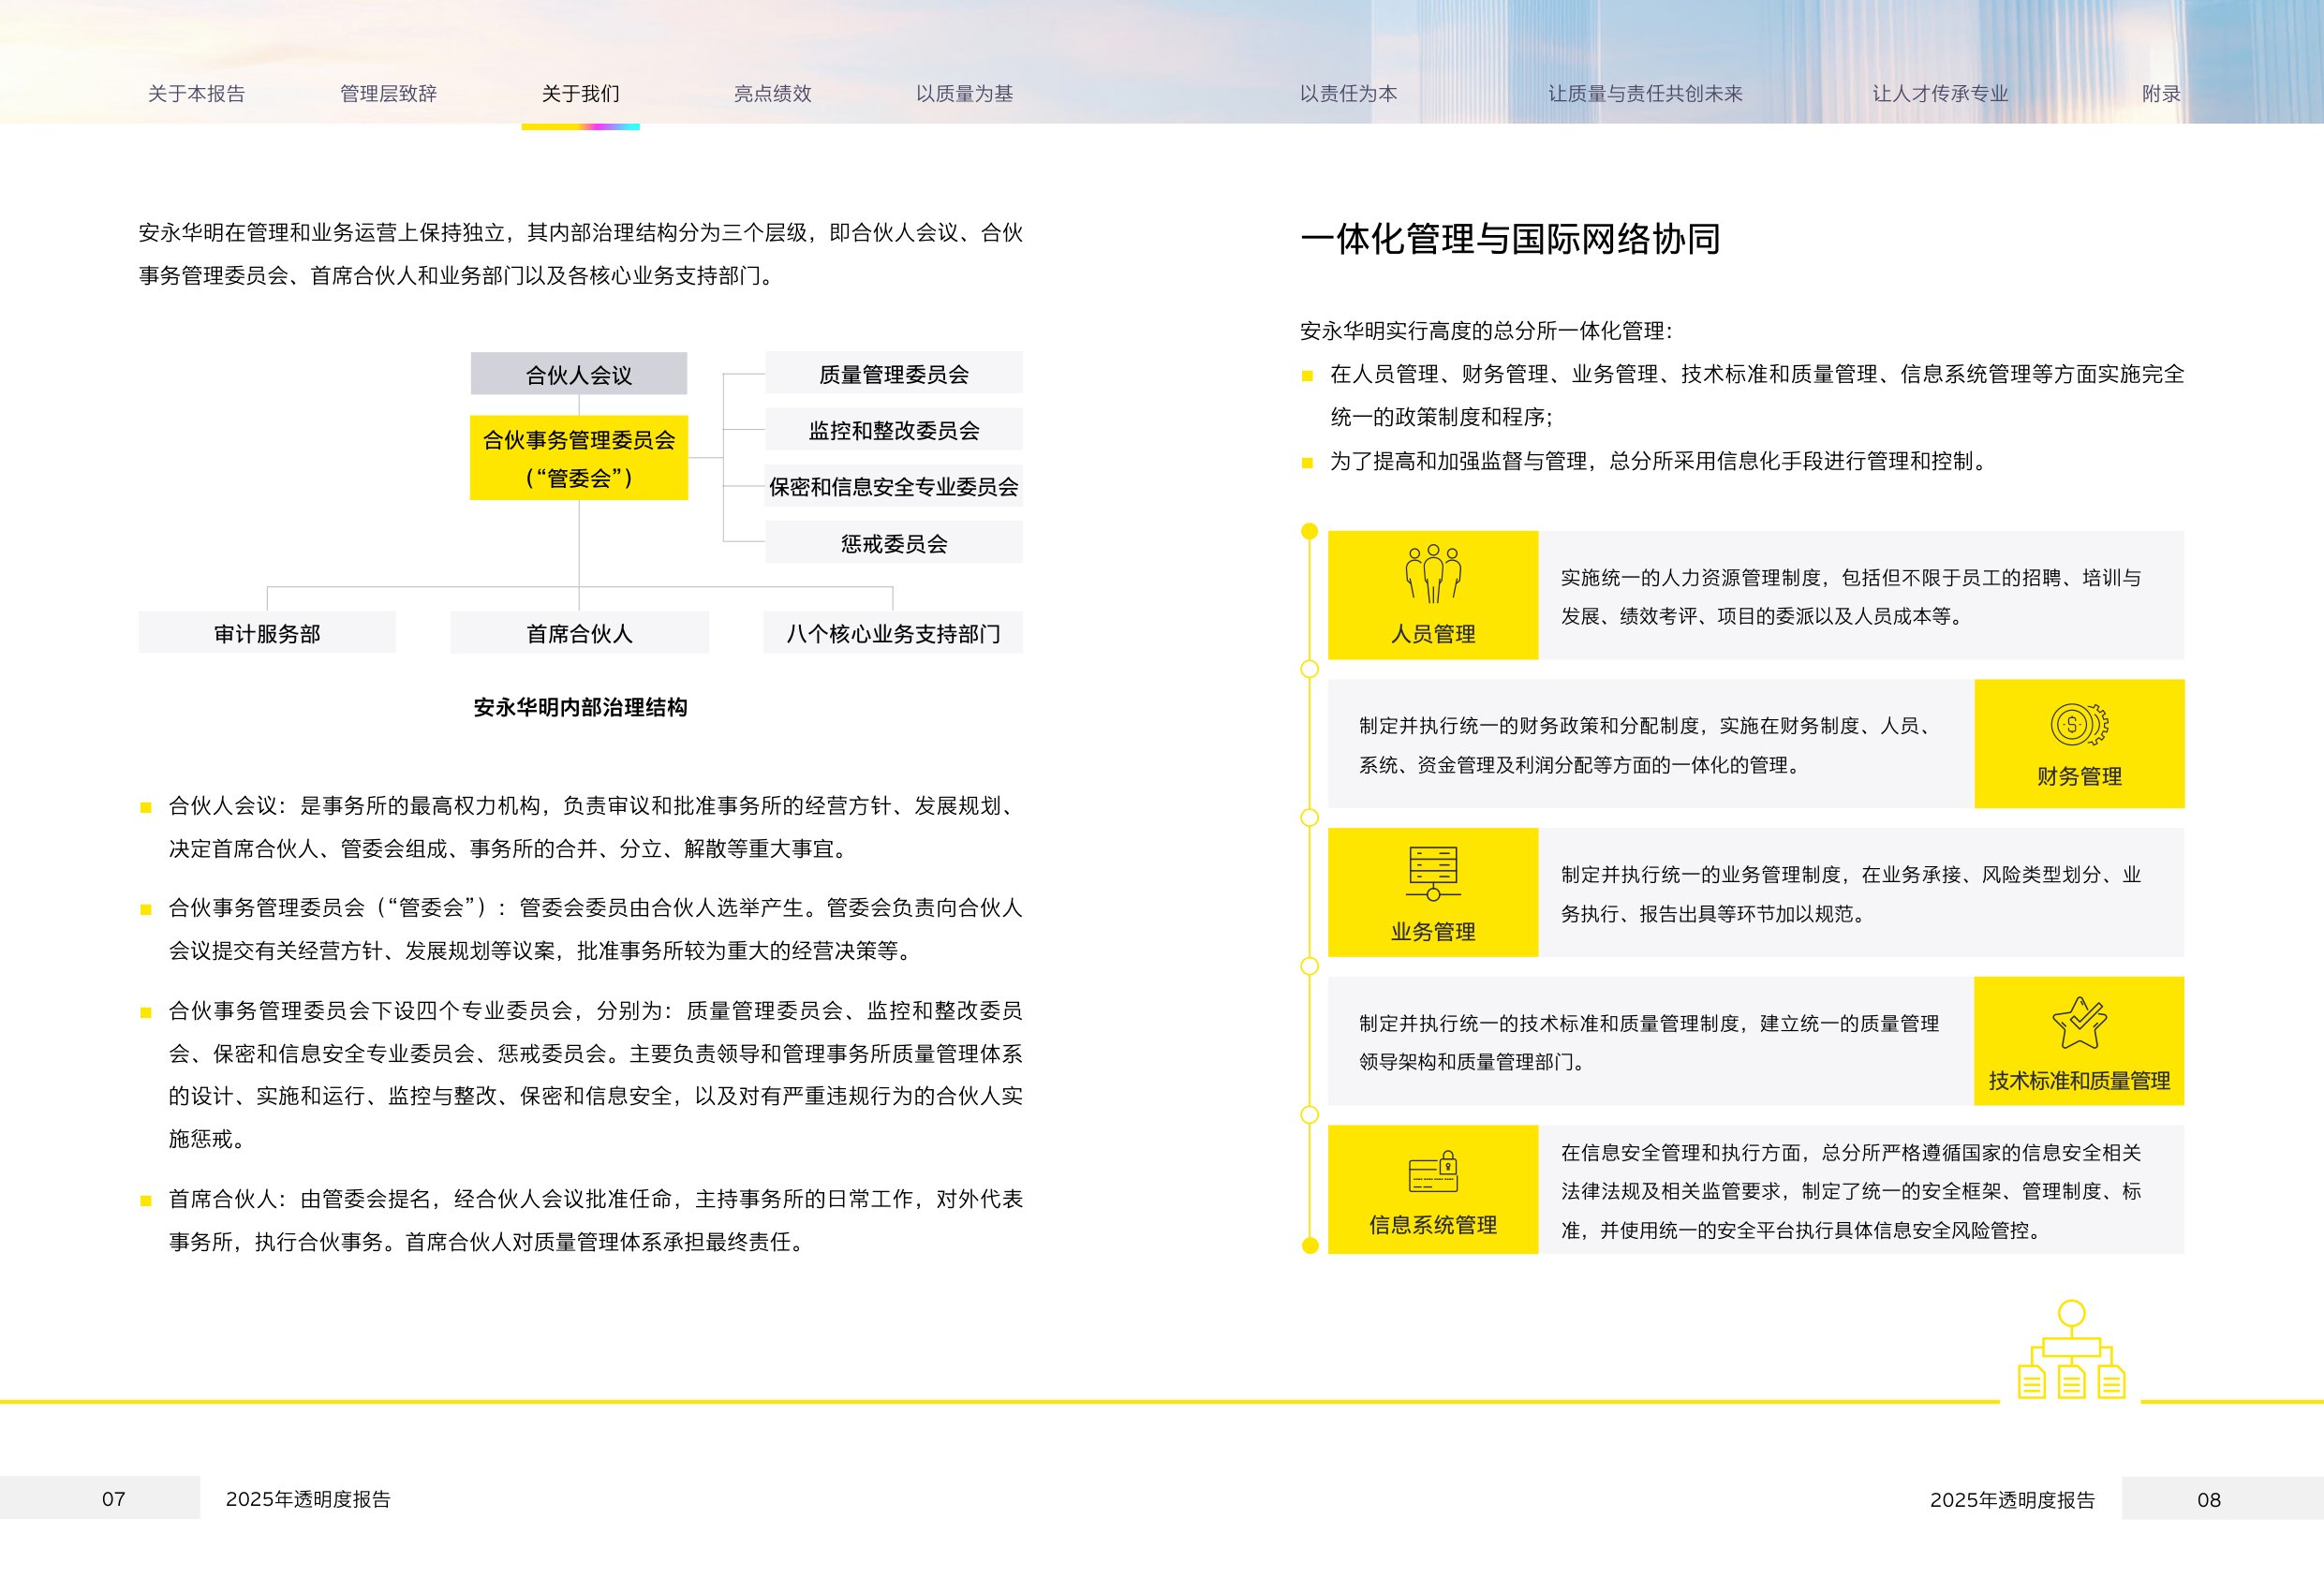
Task: Click the filled top timeline dot
Action: [x=1309, y=531]
